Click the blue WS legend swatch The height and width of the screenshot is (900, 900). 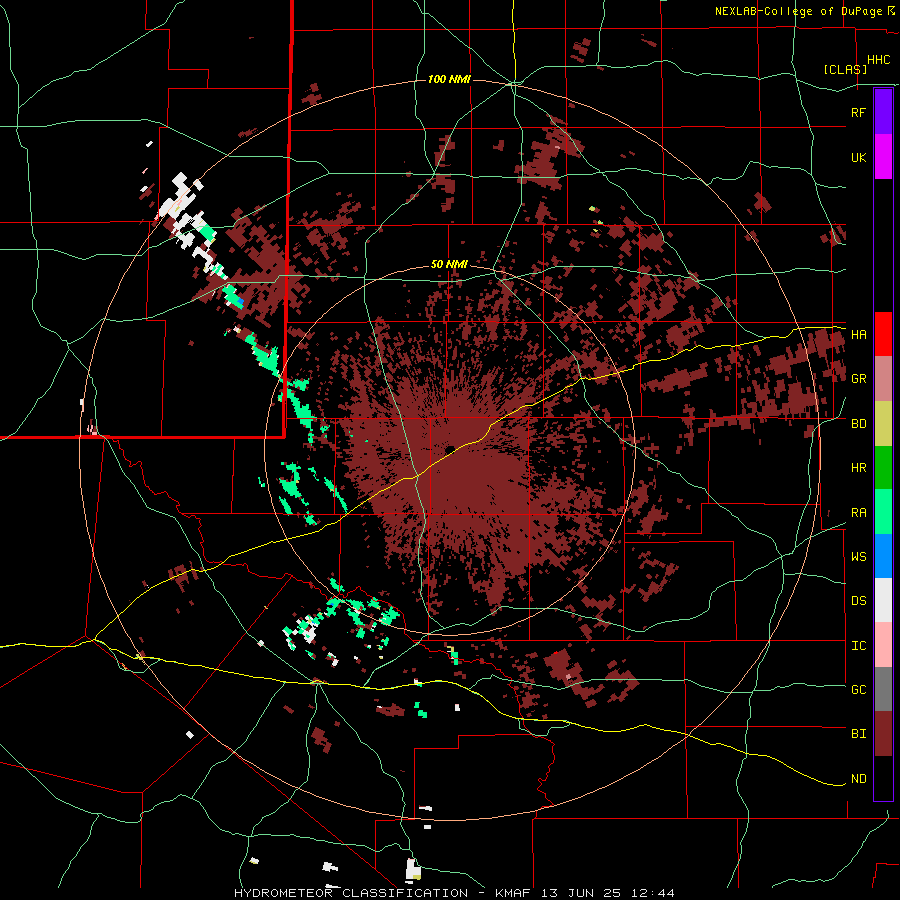pyautogui.click(x=883, y=556)
